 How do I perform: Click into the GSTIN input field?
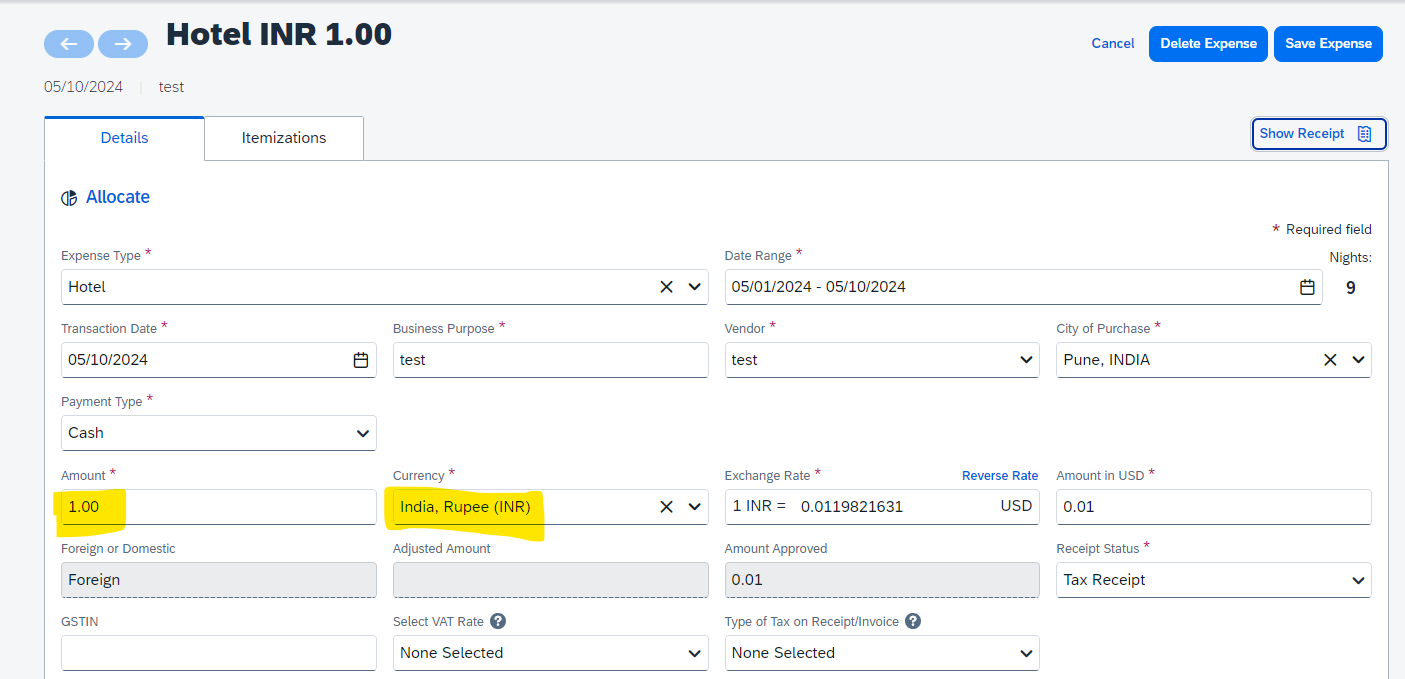pyautogui.click(x=218, y=653)
